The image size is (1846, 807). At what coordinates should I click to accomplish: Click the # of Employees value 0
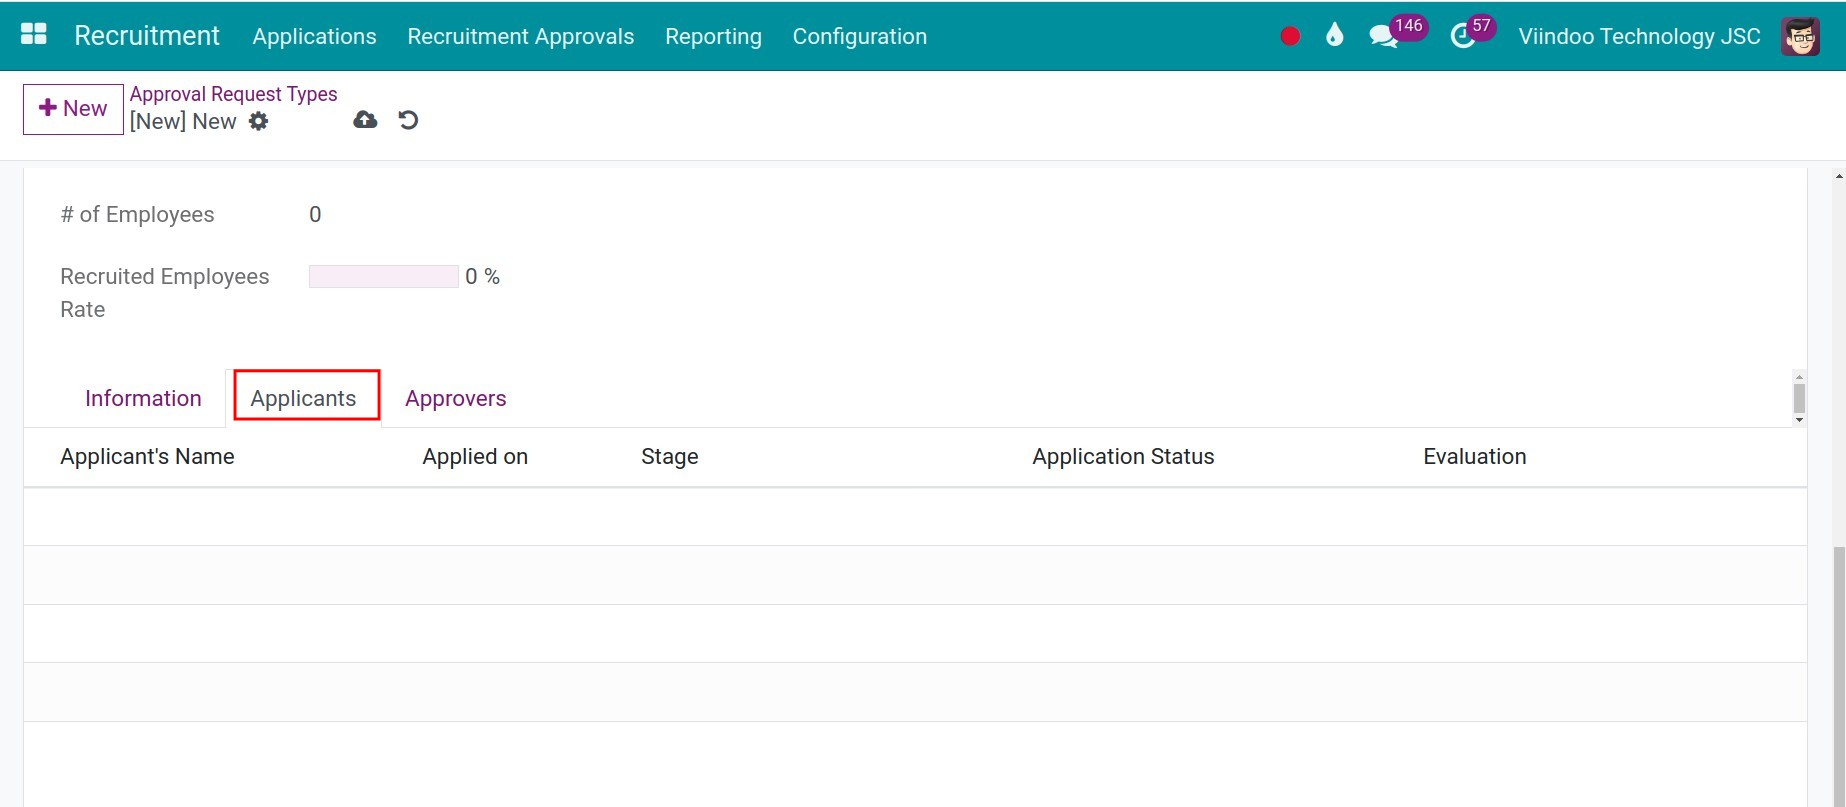tap(315, 215)
